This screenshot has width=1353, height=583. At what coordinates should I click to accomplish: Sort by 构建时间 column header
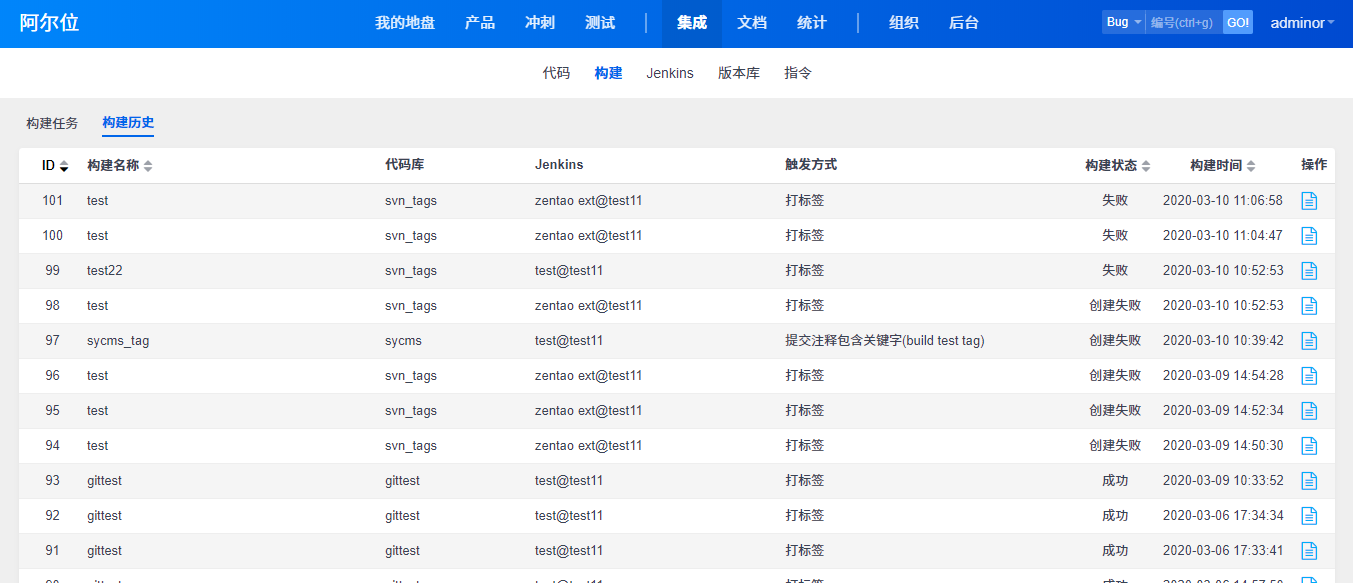pyautogui.click(x=1222, y=166)
